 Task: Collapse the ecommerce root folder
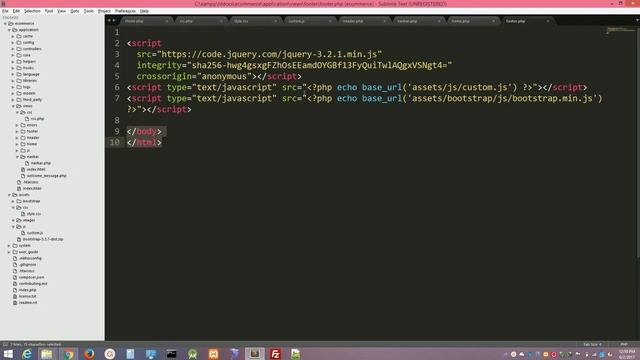pyautogui.click(x=5, y=23)
